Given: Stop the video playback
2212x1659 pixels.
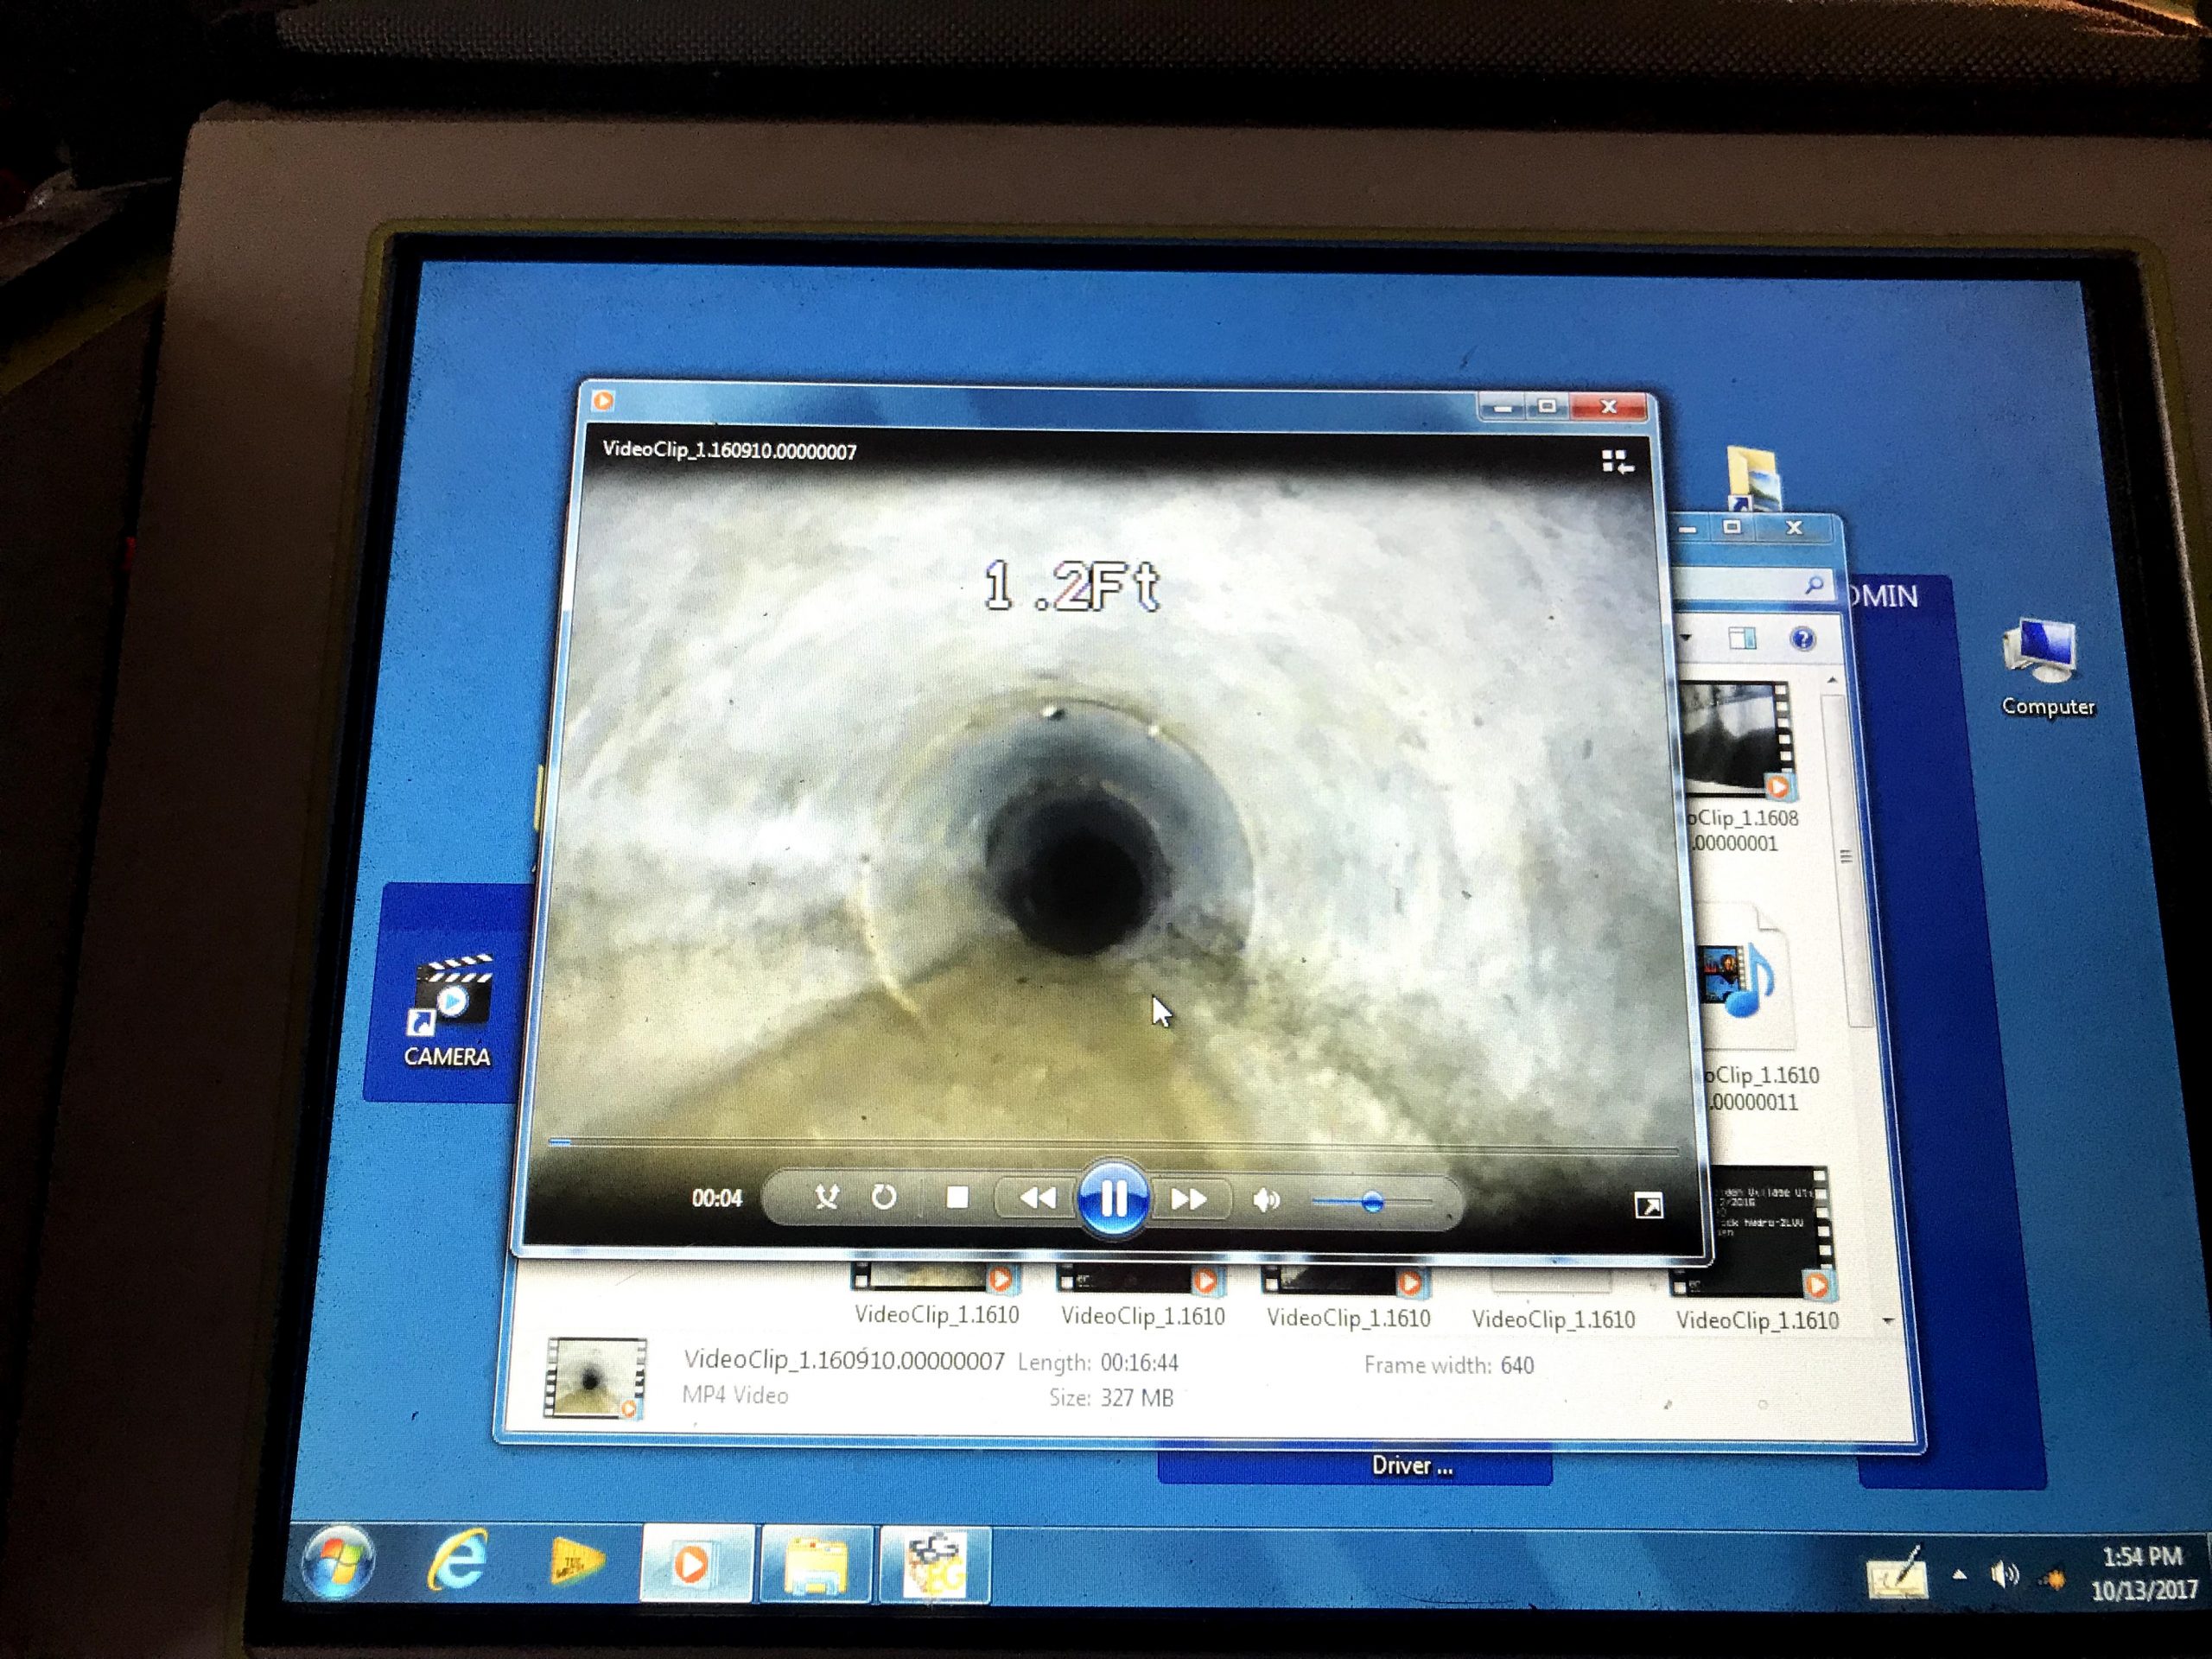Looking at the screenshot, I should click(x=957, y=1197).
